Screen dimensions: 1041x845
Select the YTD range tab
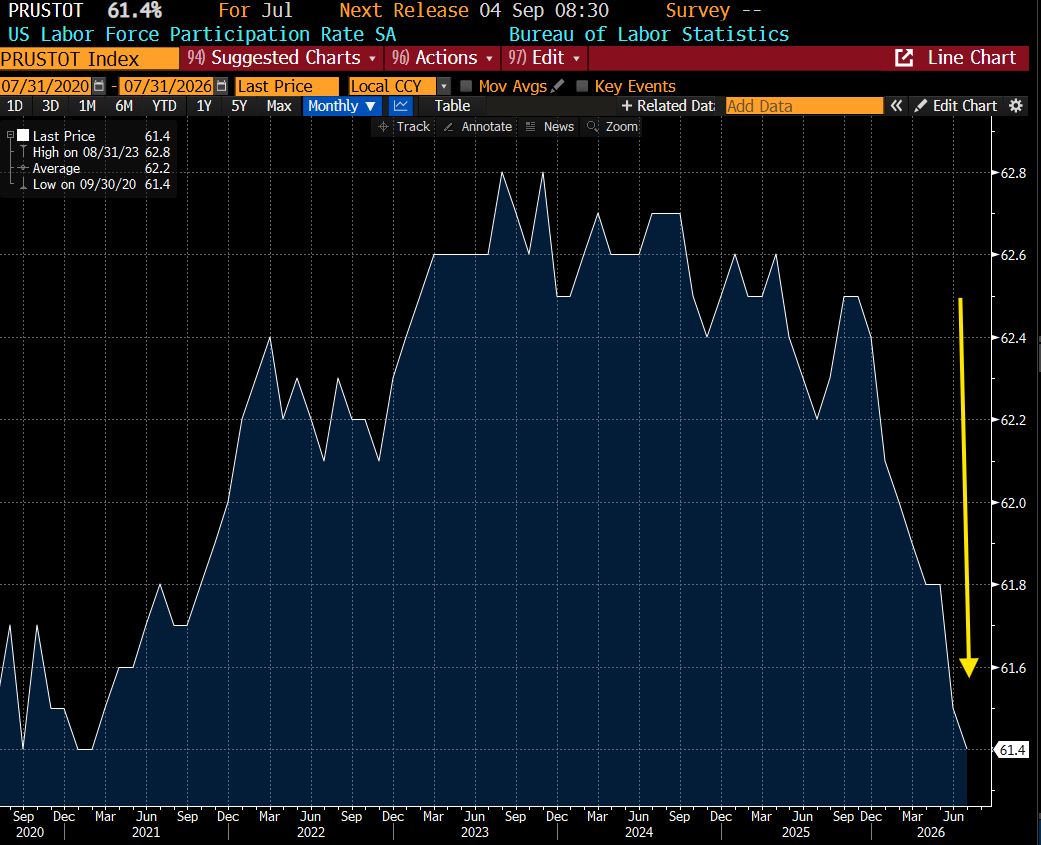tap(164, 106)
